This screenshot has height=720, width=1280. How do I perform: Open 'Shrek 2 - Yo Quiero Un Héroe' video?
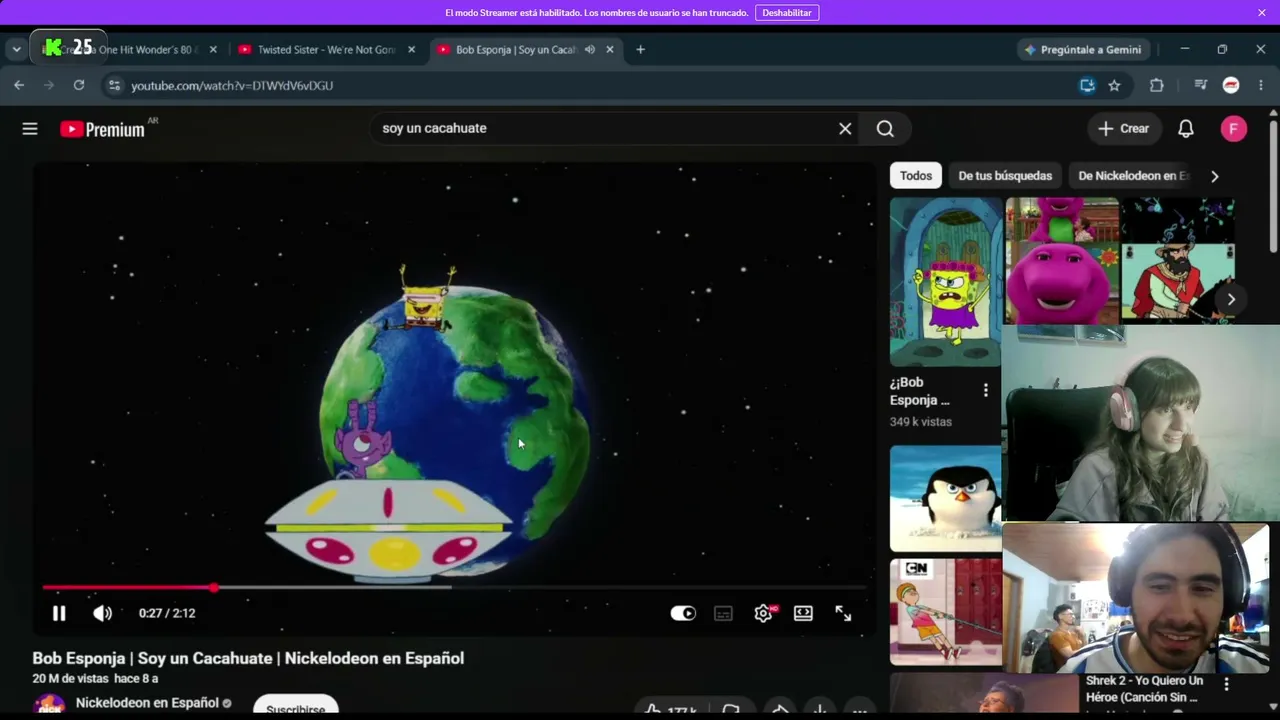click(x=1144, y=689)
